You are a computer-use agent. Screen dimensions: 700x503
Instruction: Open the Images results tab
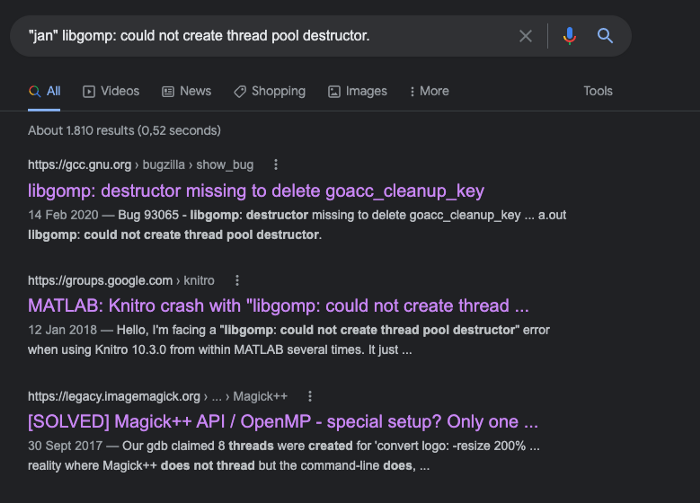[x=357, y=91]
